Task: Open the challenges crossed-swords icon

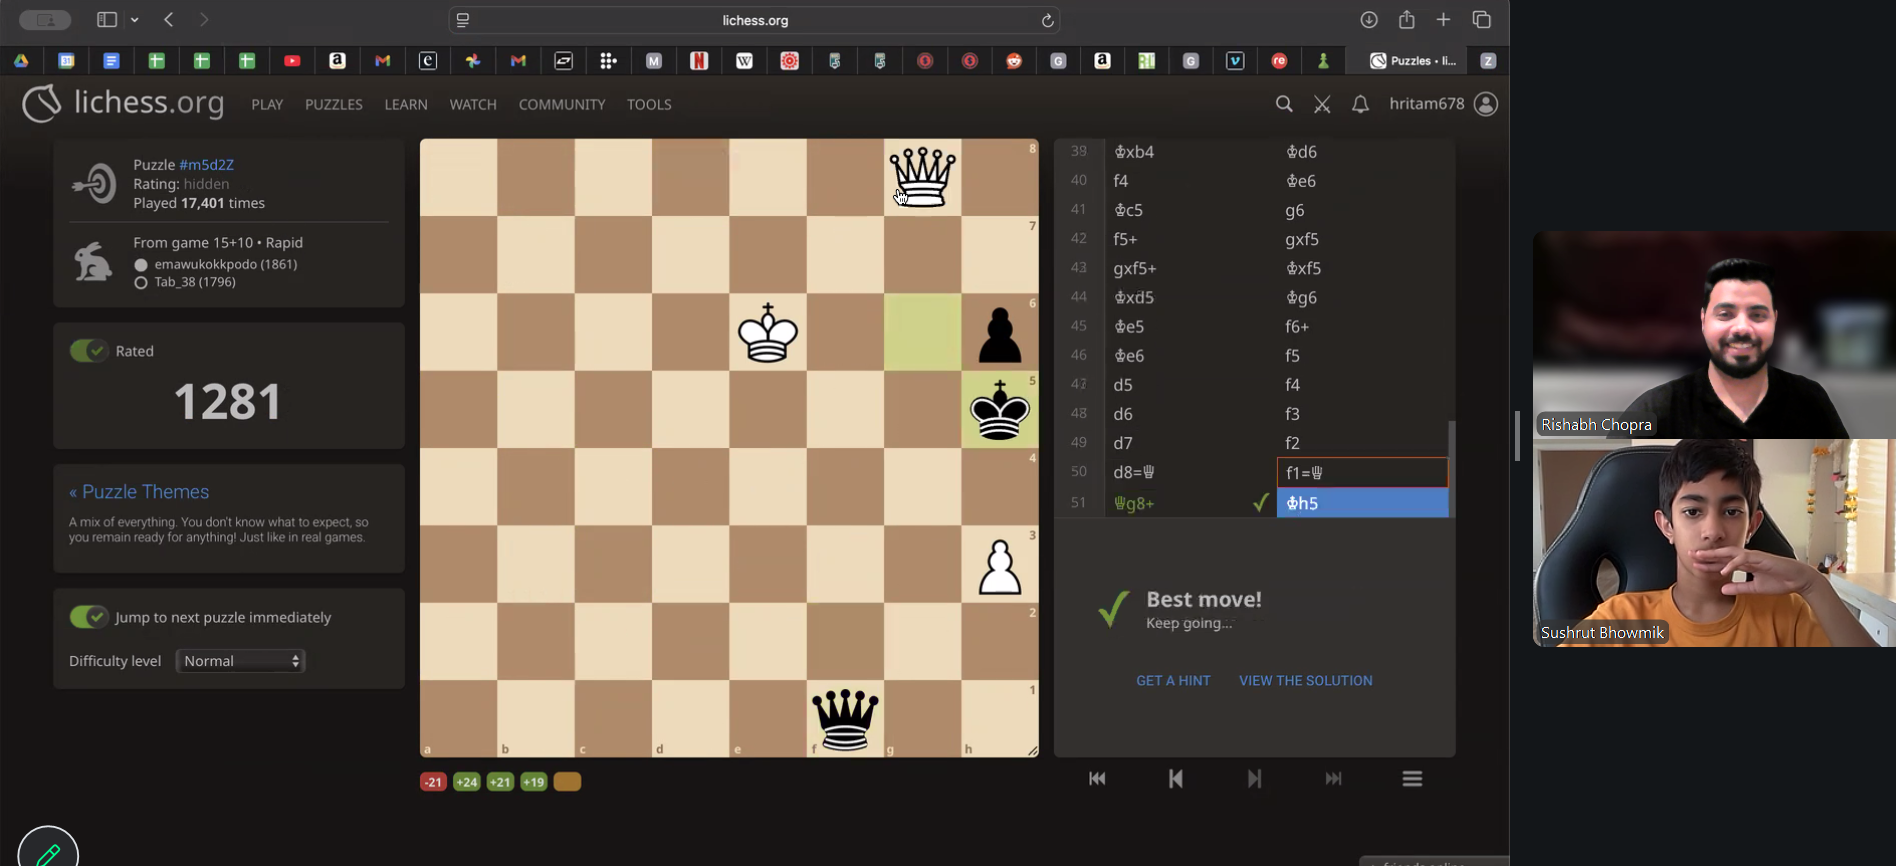Action: click(1322, 104)
